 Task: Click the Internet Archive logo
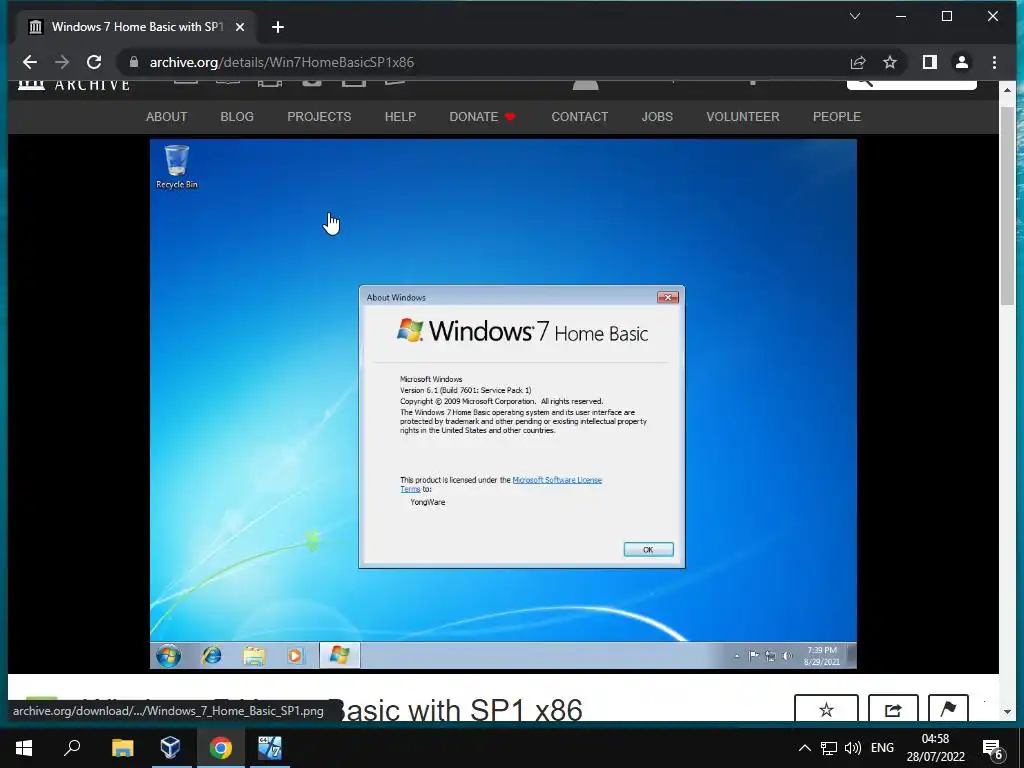(x=74, y=85)
